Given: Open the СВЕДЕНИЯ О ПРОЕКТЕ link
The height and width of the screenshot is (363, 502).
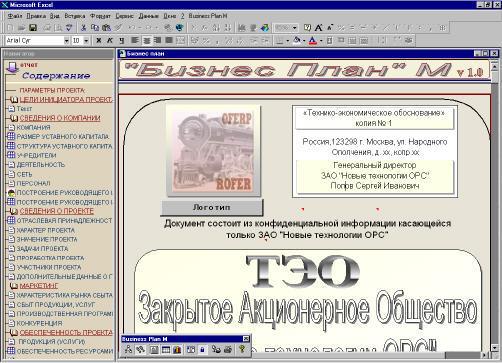Looking at the screenshot, I should (57, 211).
